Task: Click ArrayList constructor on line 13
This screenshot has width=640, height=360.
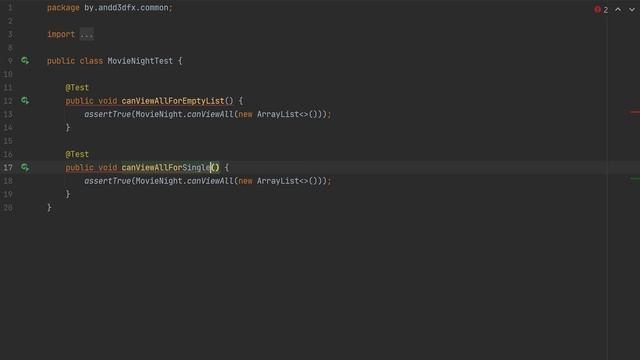Action: coord(278,114)
